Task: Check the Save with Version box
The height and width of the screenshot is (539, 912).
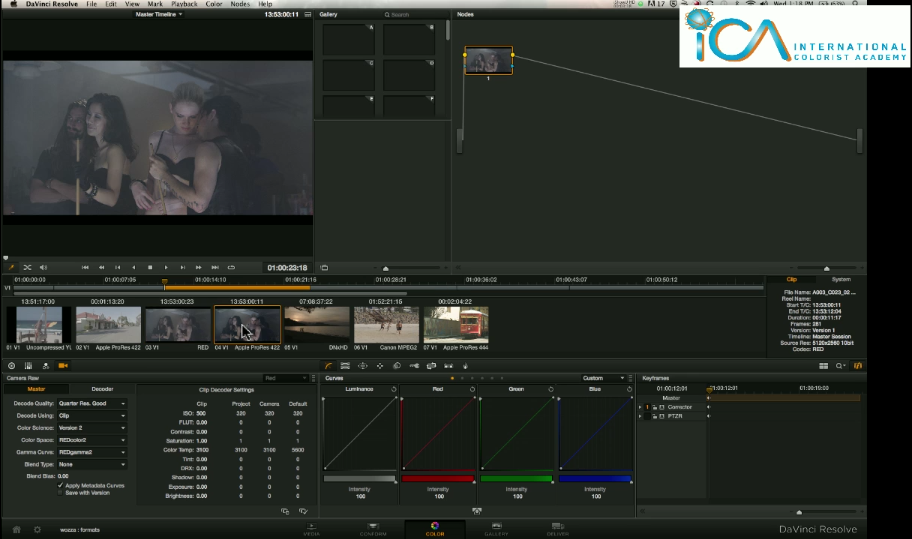Action: (60, 492)
